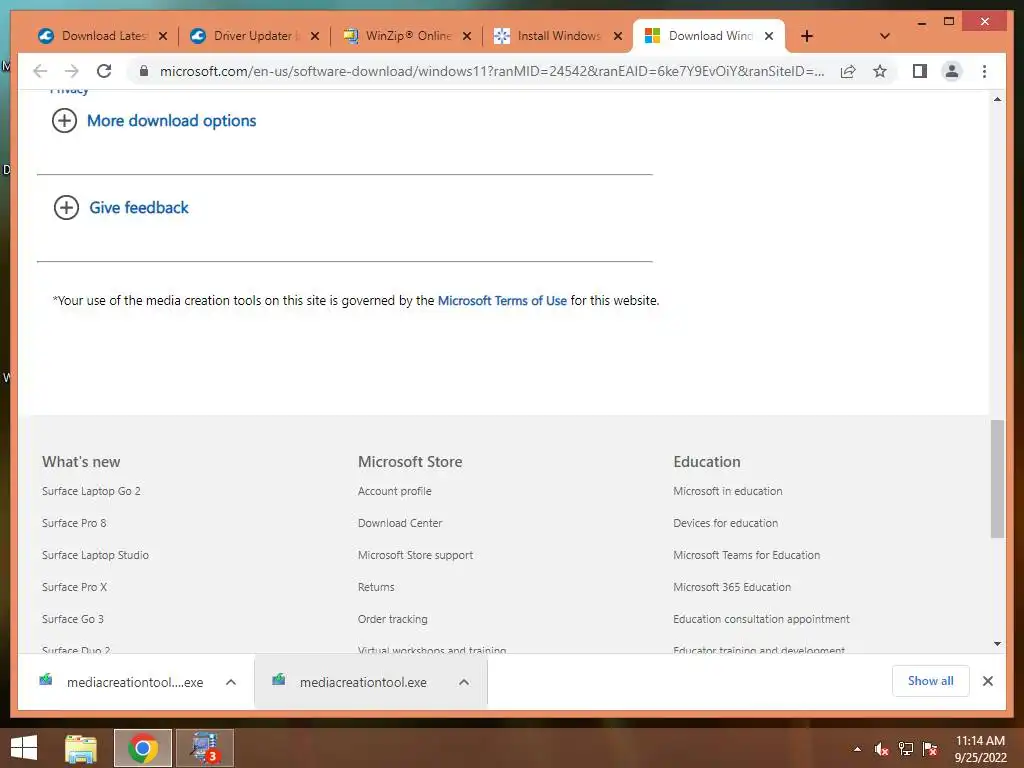The image size is (1024, 768).
Task: Close the Download Windows tab
Action: [769, 36]
